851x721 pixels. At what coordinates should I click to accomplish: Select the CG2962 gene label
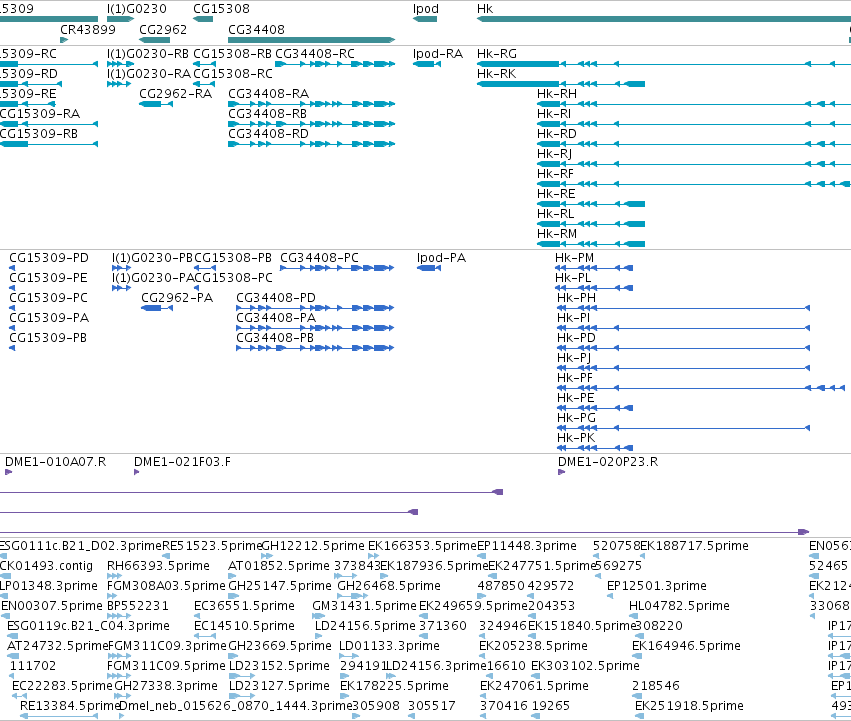163,29
